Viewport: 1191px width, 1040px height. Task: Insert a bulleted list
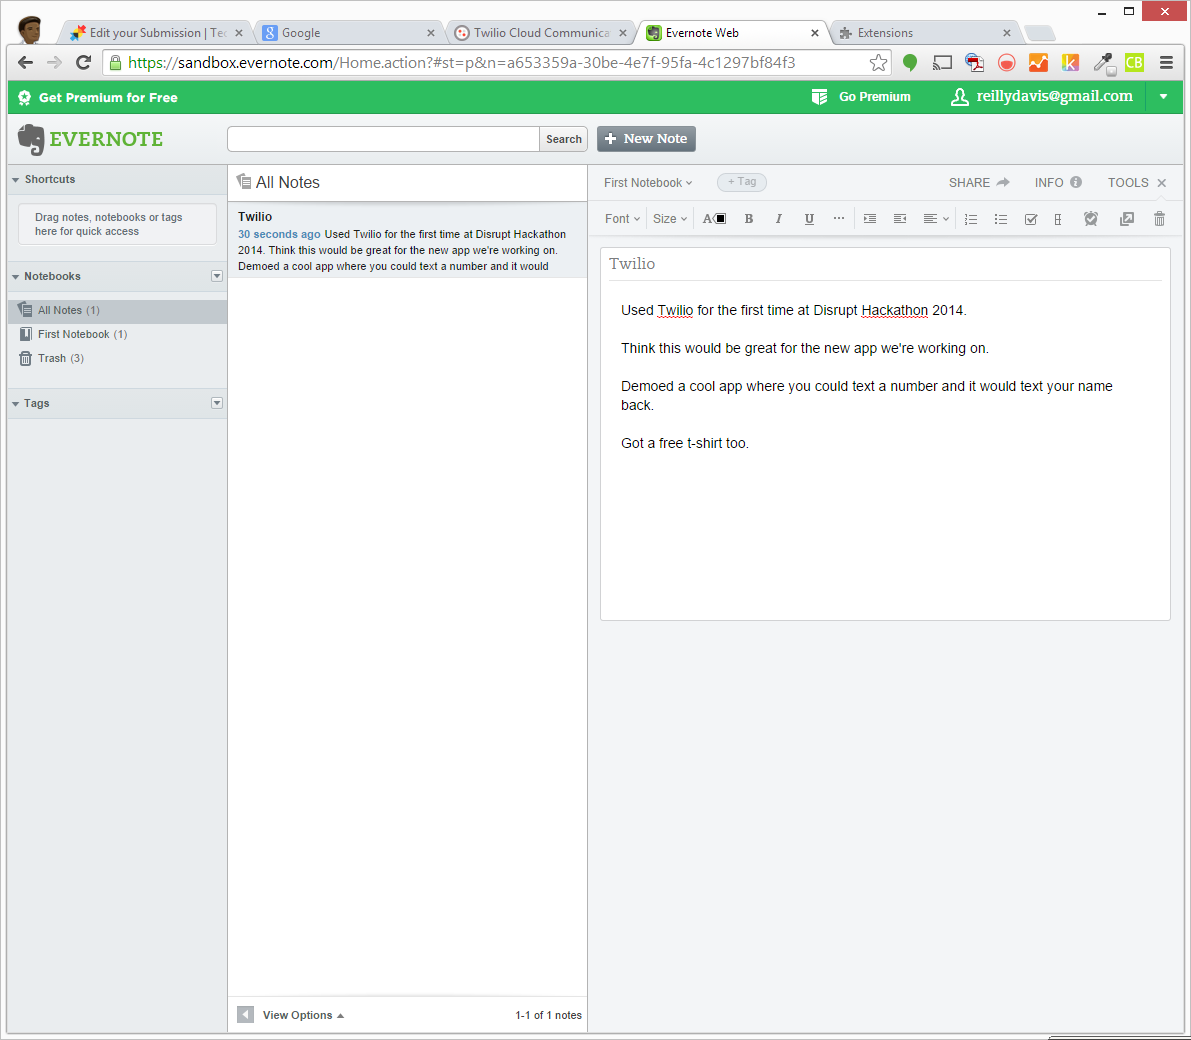click(x=1000, y=219)
